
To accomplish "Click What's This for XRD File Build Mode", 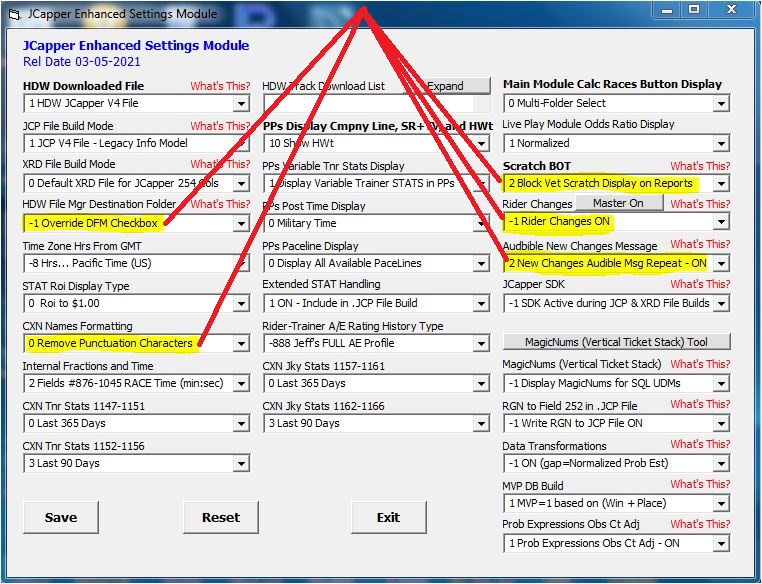I will [x=220, y=164].
